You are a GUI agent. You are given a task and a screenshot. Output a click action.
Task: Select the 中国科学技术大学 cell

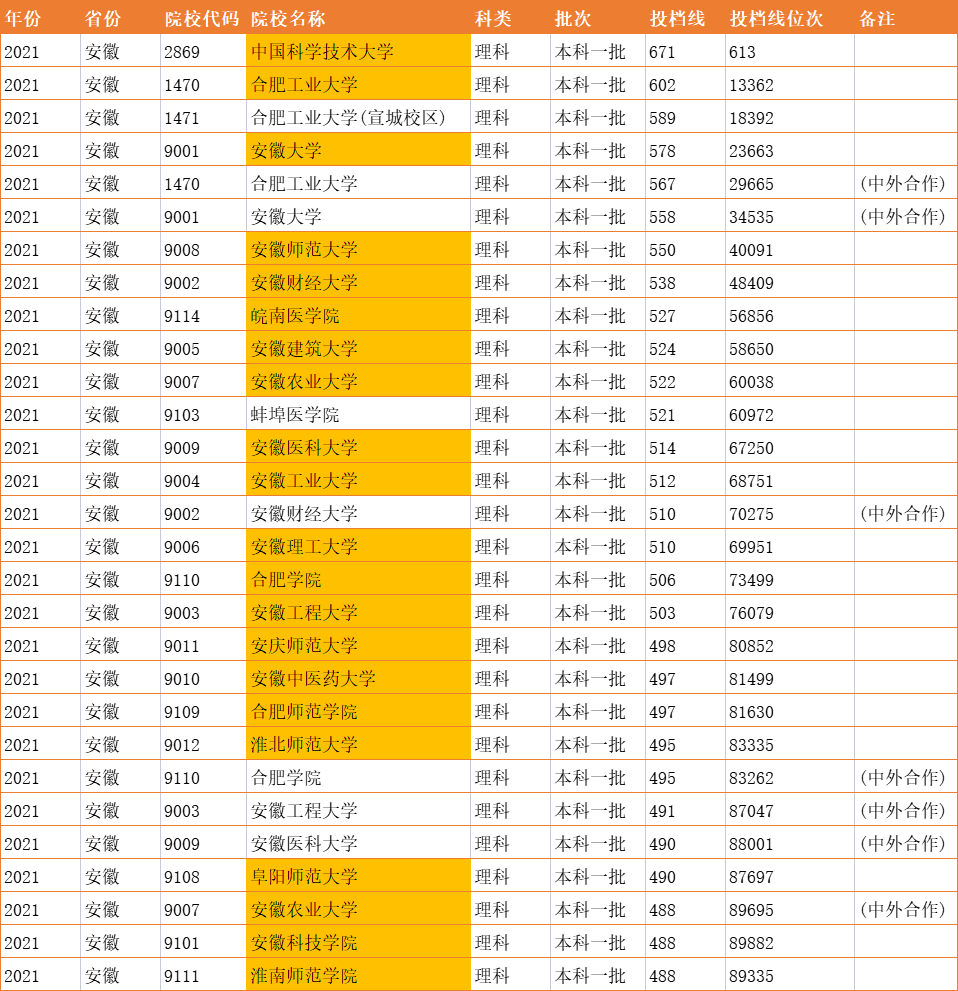pyautogui.click(x=320, y=52)
